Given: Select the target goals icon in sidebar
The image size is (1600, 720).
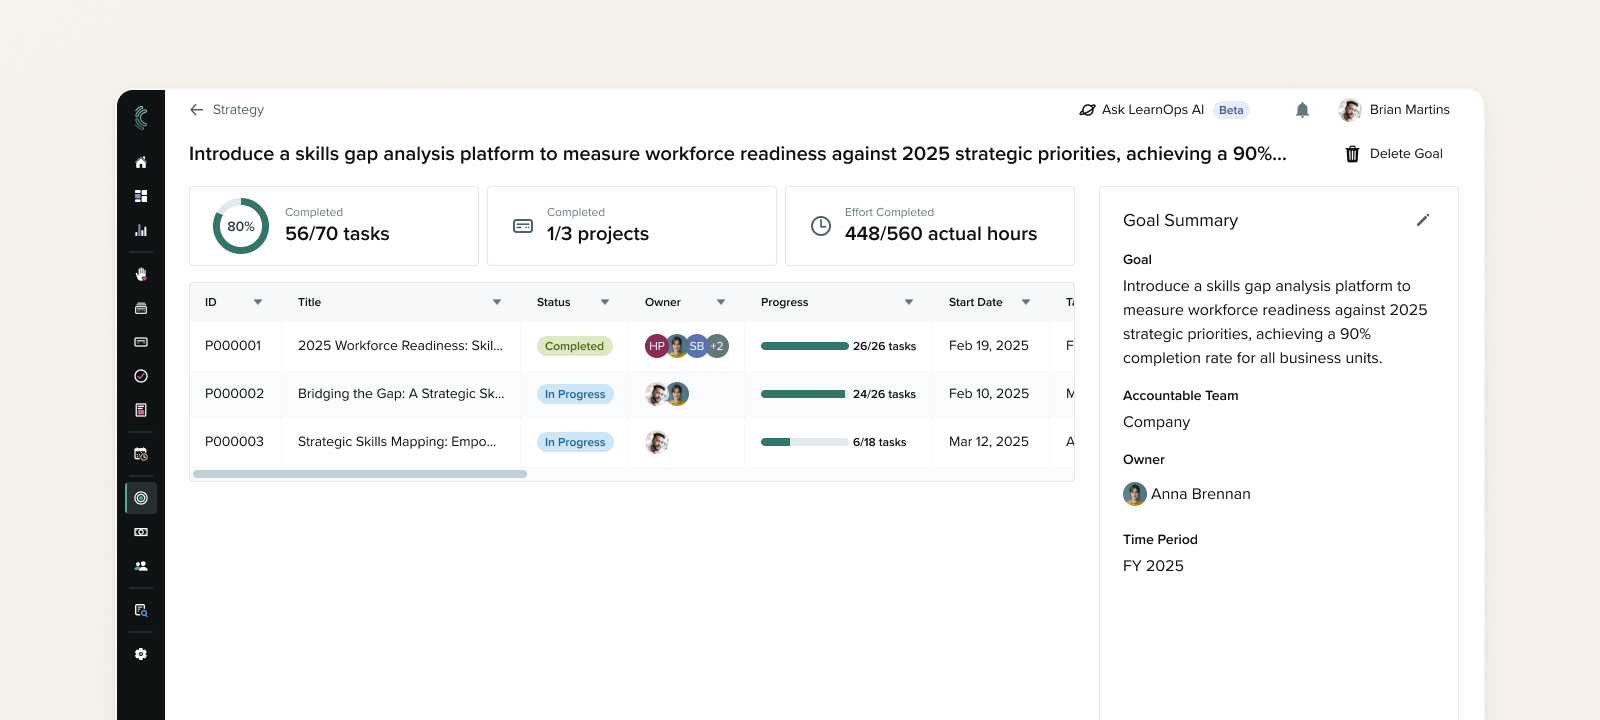Looking at the screenshot, I should tap(141, 498).
